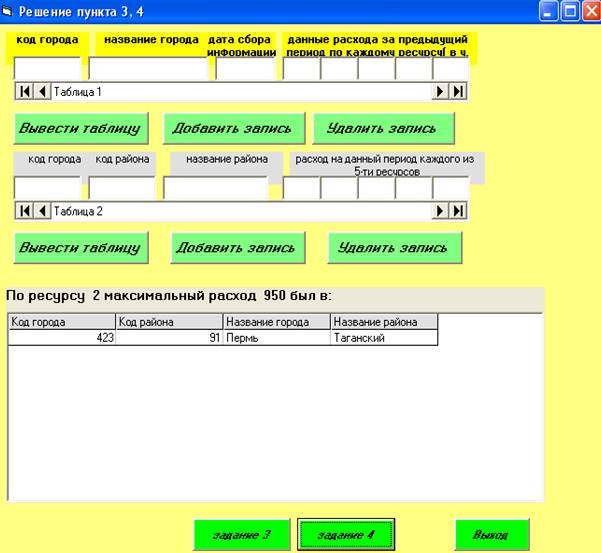Image resolution: width=601 pixels, height=553 pixels.
Task: Select Код района column header in grid
Action: pyautogui.click(x=169, y=322)
